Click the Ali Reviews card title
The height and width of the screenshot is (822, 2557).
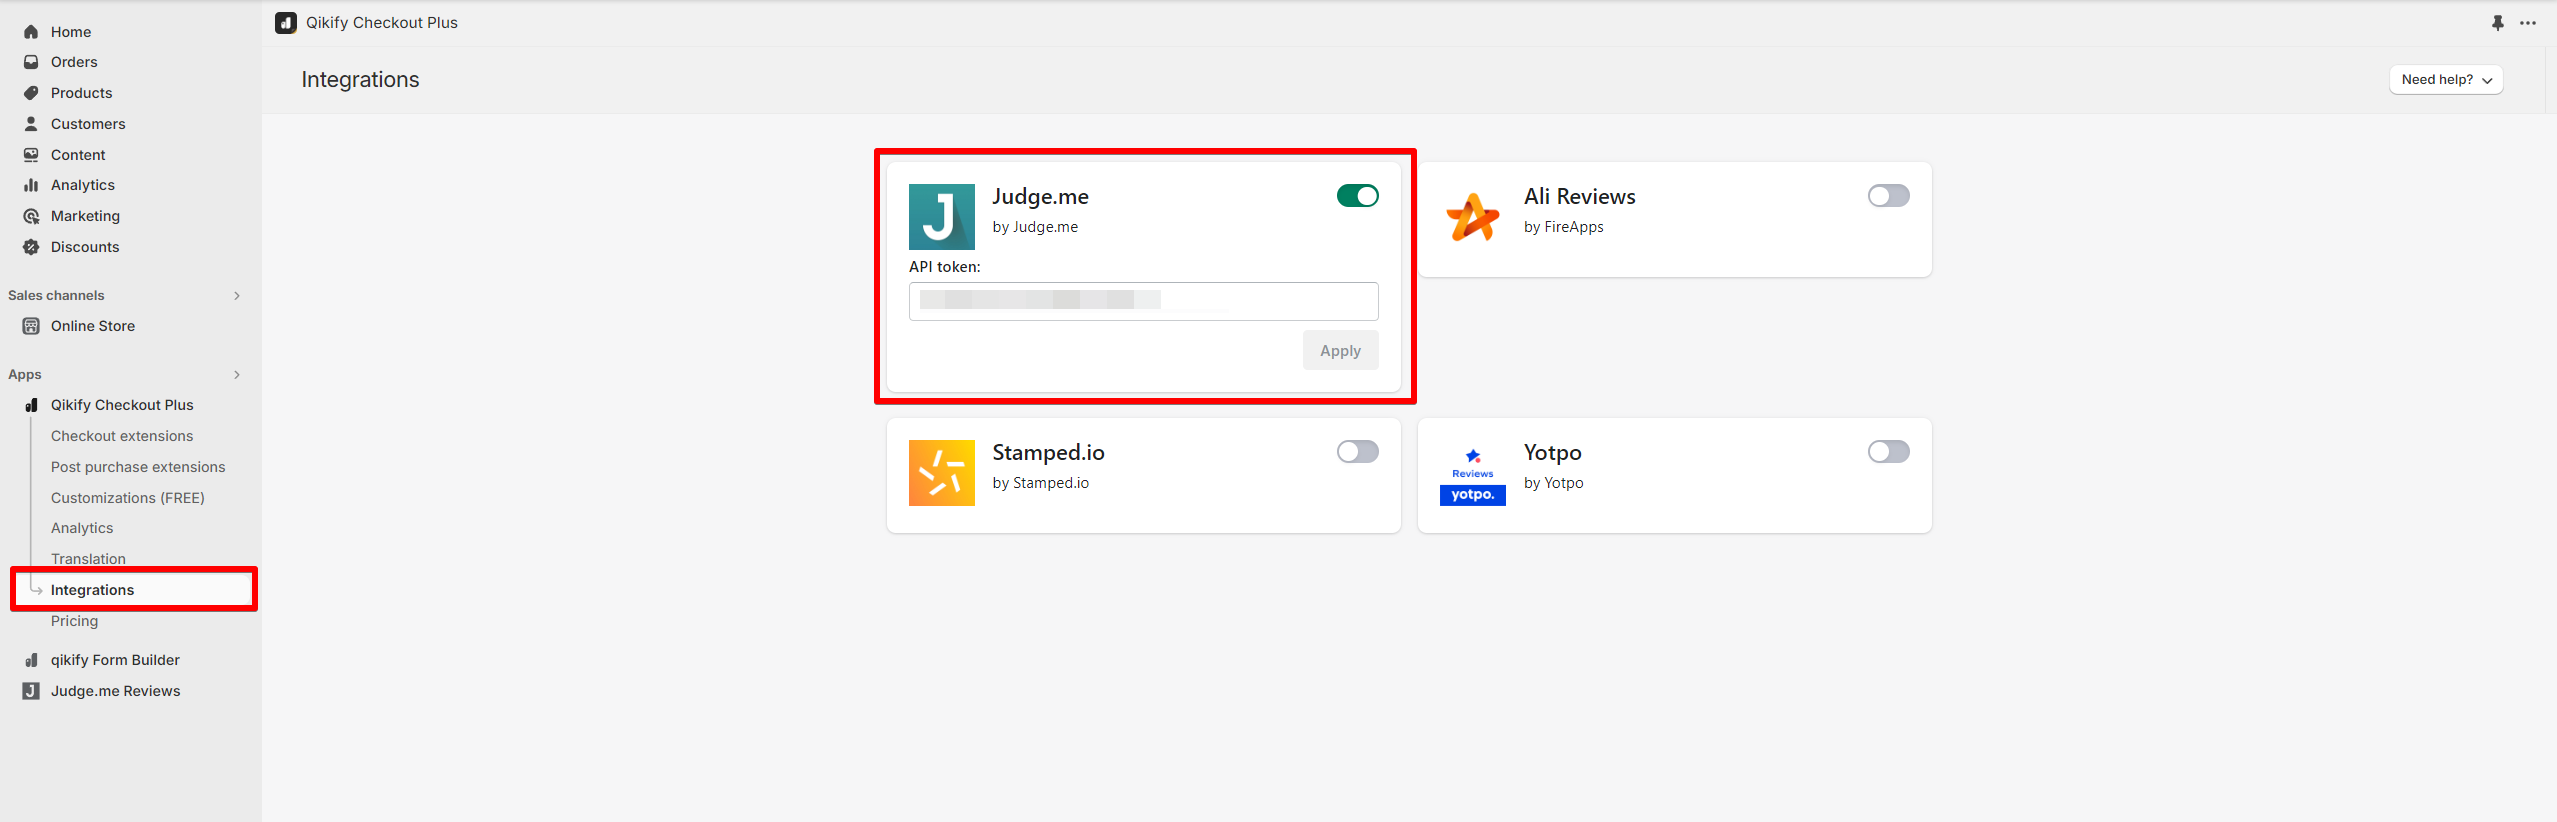point(1580,197)
